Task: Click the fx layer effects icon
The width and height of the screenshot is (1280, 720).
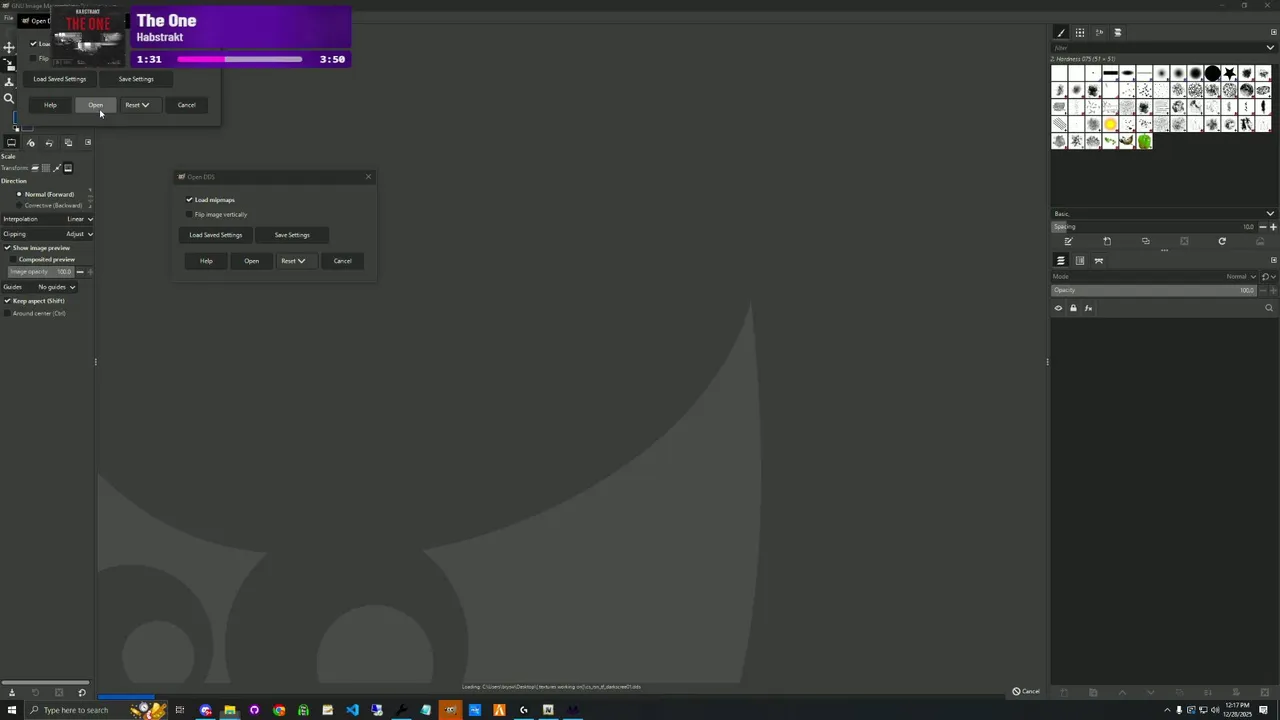Action: tap(1088, 308)
